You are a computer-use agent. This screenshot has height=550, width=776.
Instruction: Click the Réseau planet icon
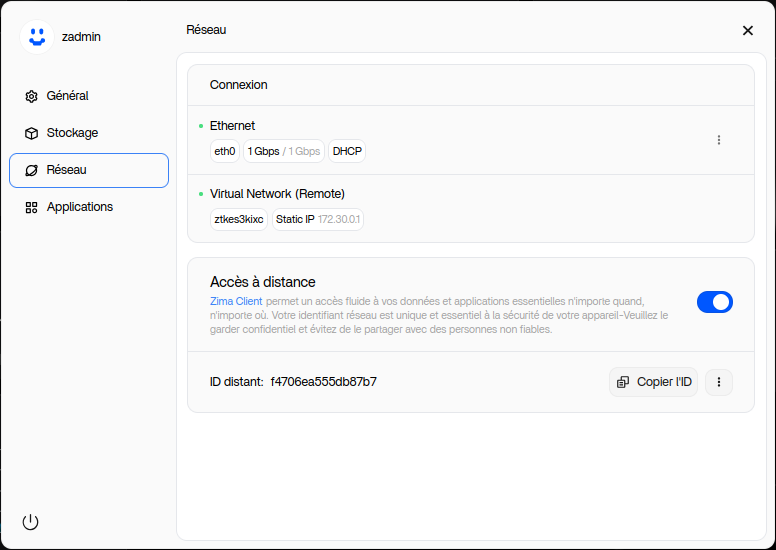pyautogui.click(x=31, y=171)
